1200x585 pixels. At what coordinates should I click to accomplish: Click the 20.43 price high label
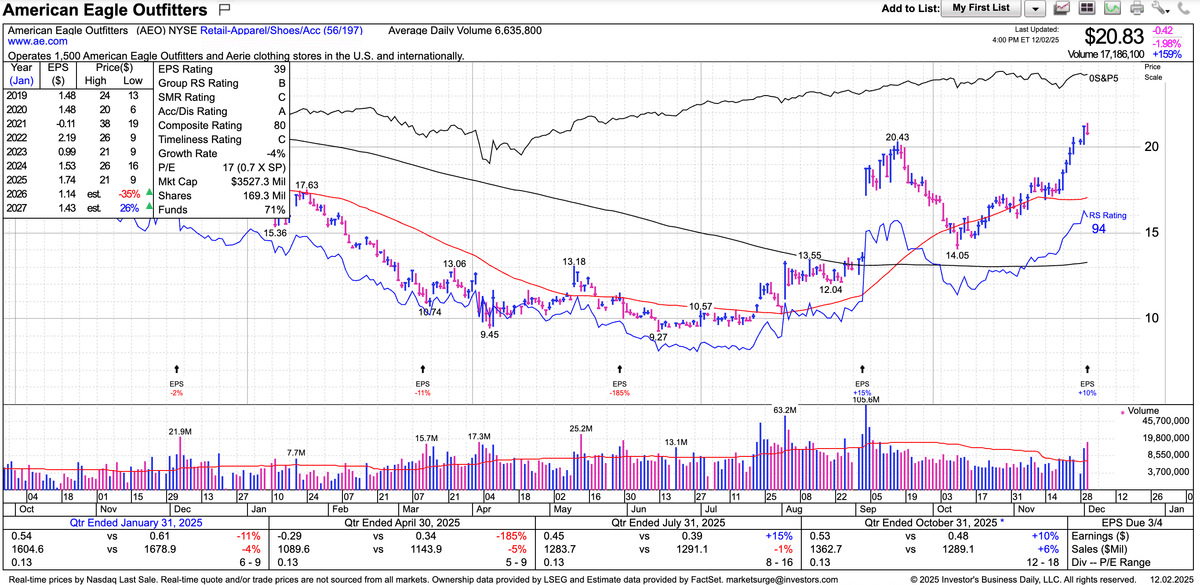click(x=897, y=137)
